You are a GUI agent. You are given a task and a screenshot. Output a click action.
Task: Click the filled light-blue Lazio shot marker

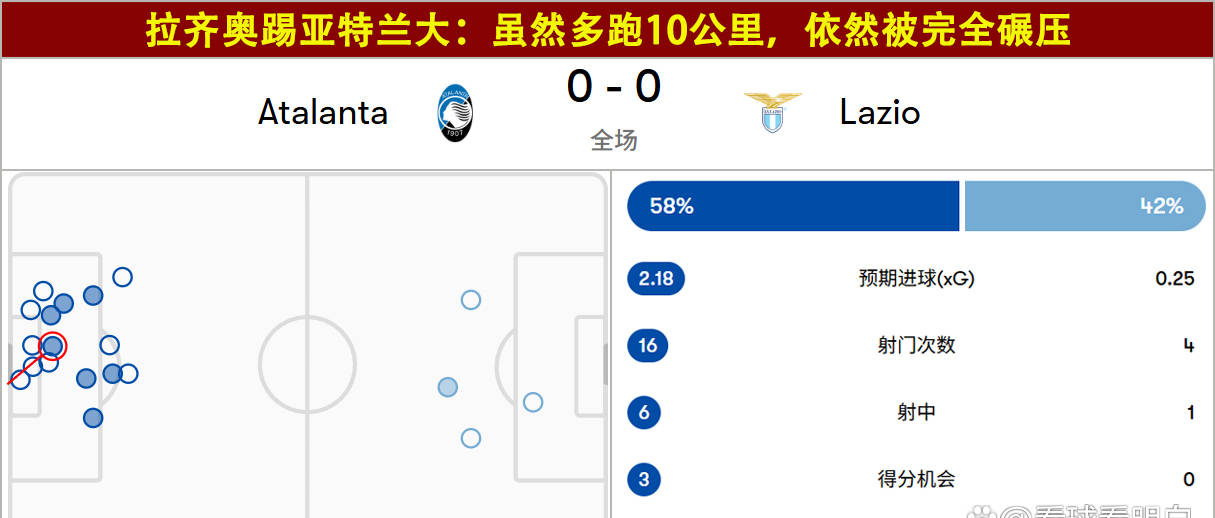[x=448, y=387]
